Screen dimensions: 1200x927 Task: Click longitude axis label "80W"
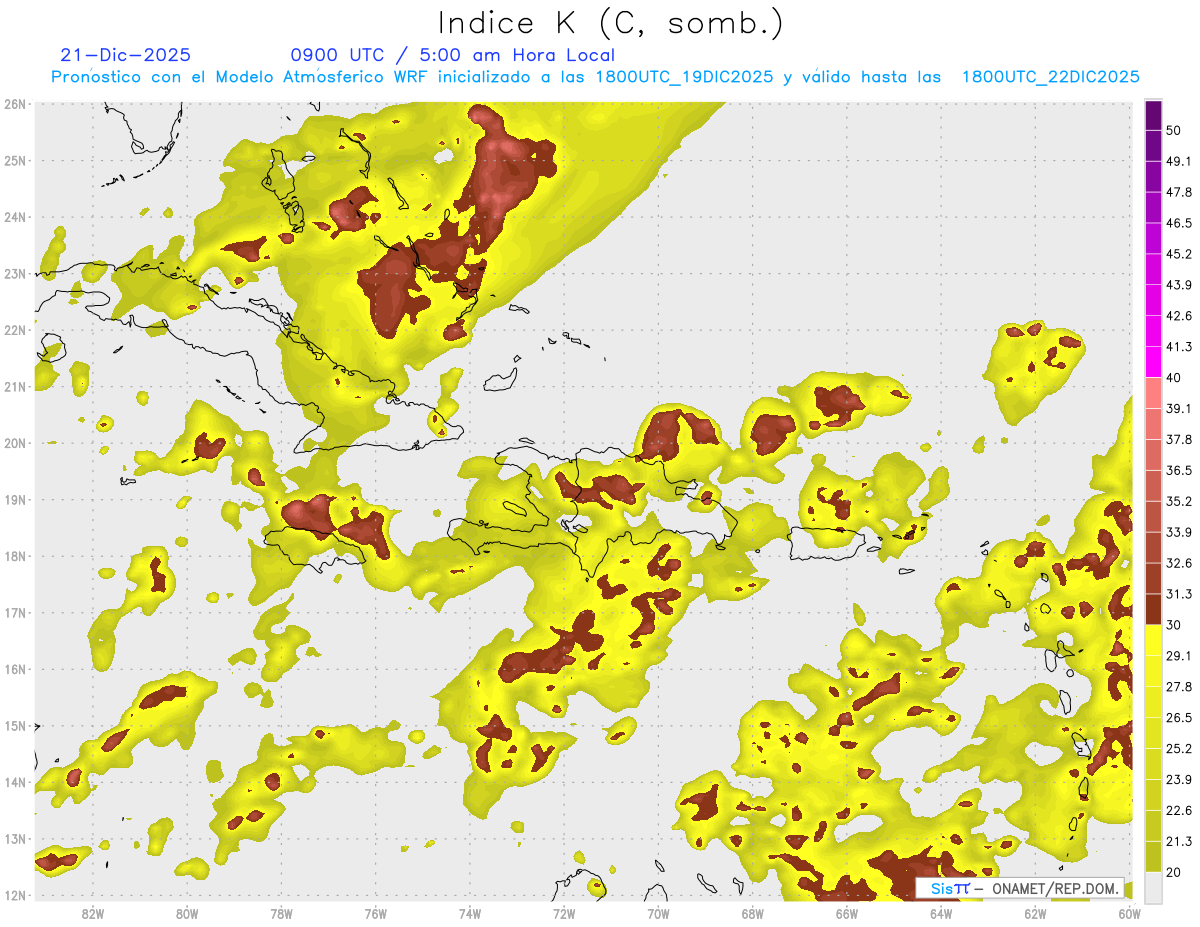[x=187, y=913]
